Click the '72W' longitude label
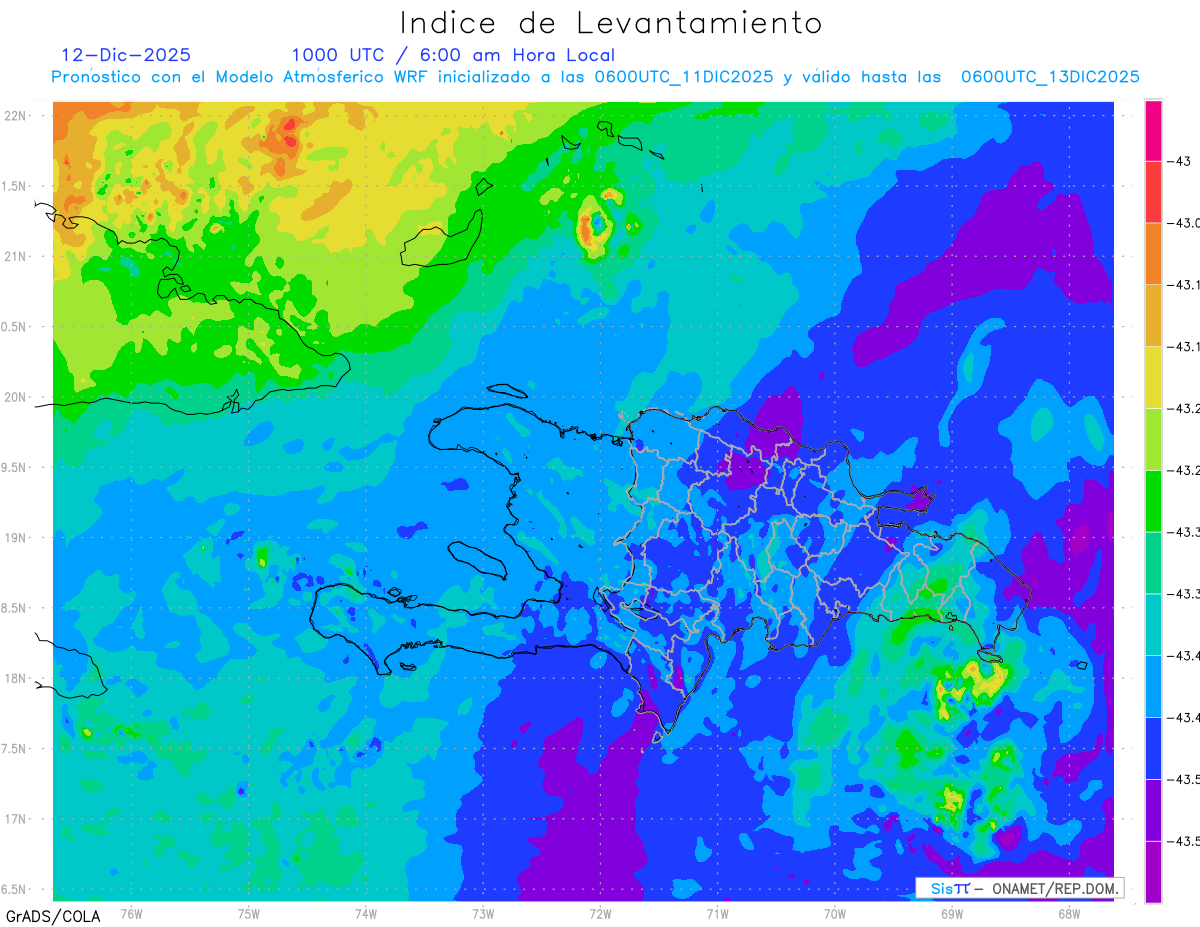 (600, 913)
